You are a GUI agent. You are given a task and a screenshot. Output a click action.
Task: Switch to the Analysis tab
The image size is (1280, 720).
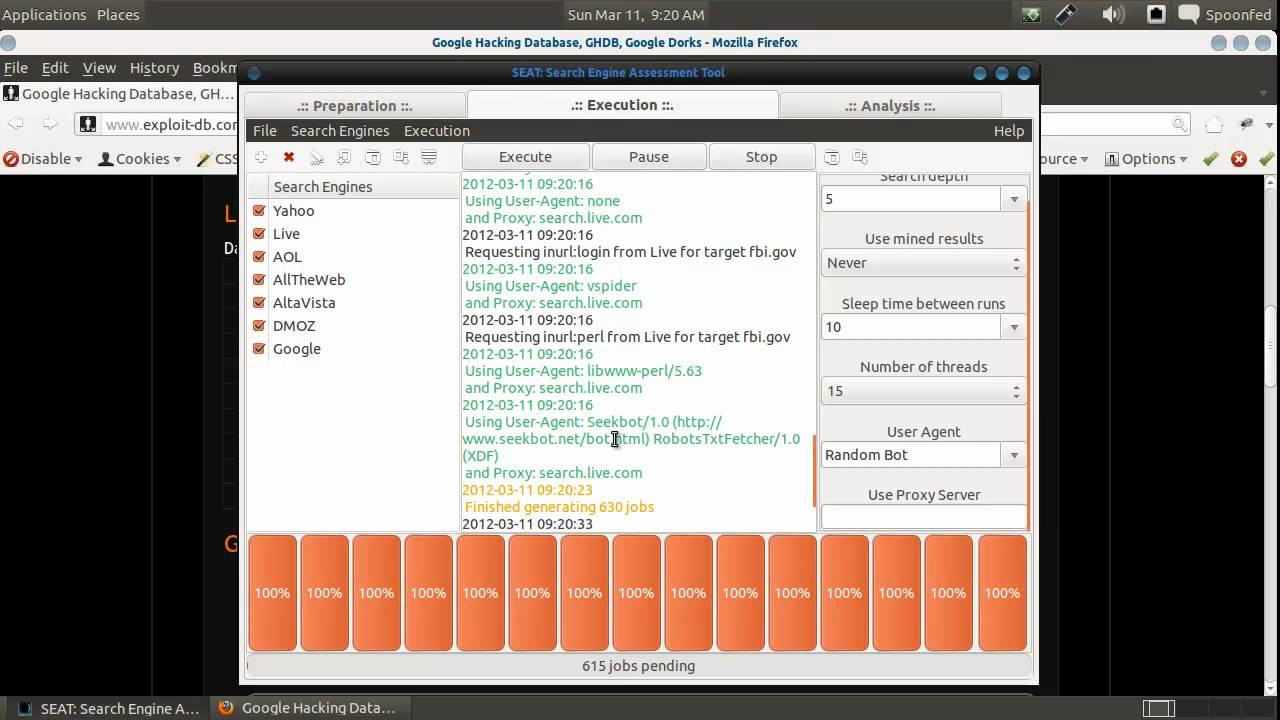890,106
